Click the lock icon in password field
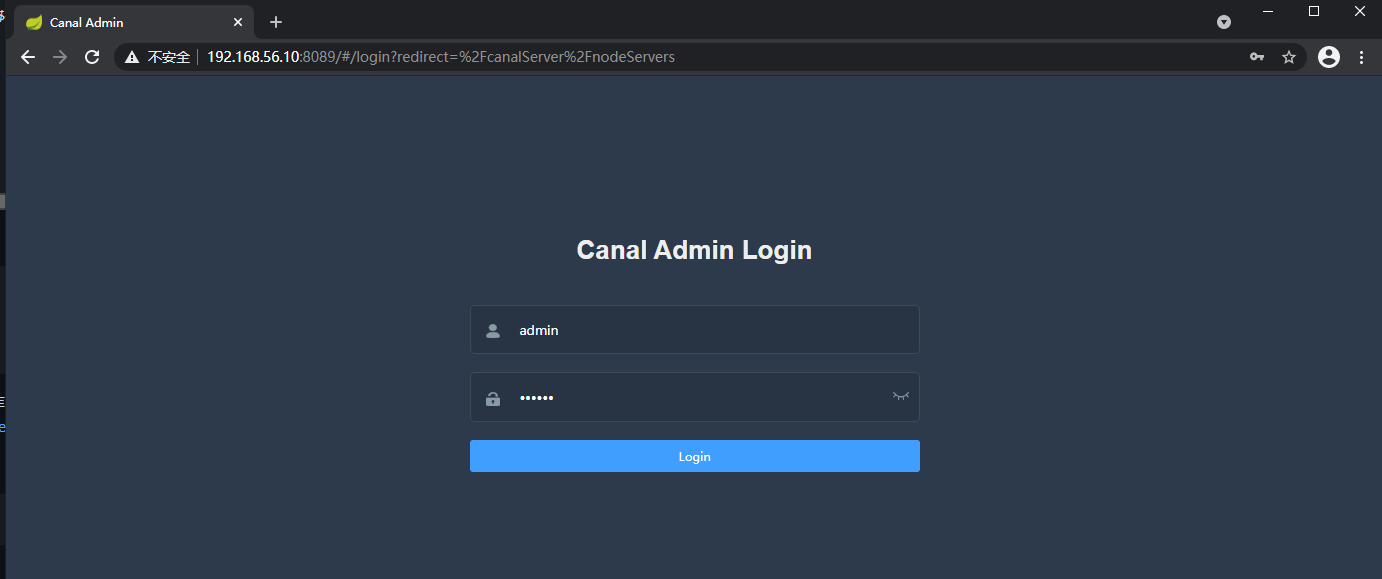The width and height of the screenshot is (1382, 579). point(493,399)
